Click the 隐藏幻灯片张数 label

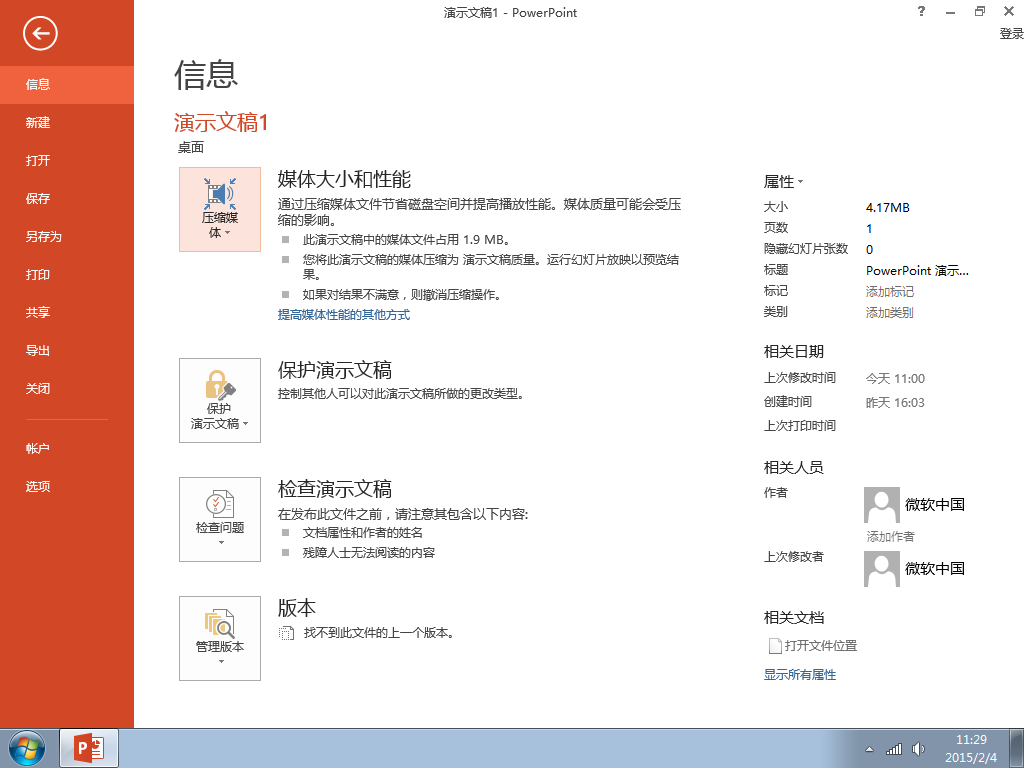coord(806,249)
